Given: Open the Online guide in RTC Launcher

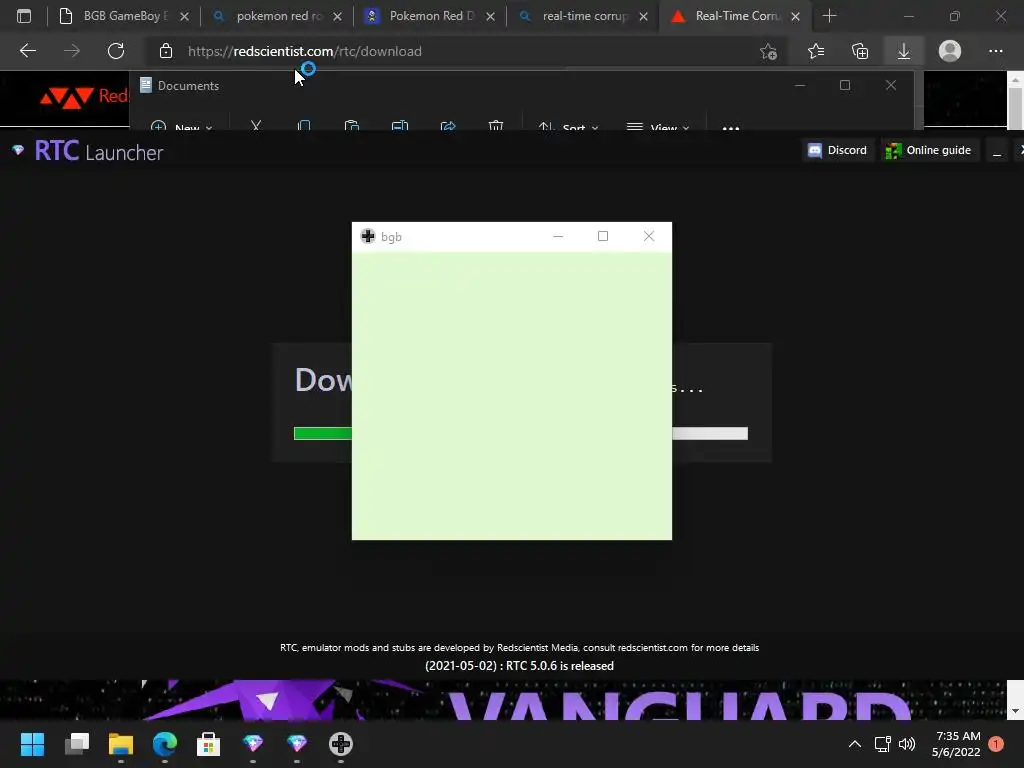Looking at the screenshot, I should [x=929, y=150].
